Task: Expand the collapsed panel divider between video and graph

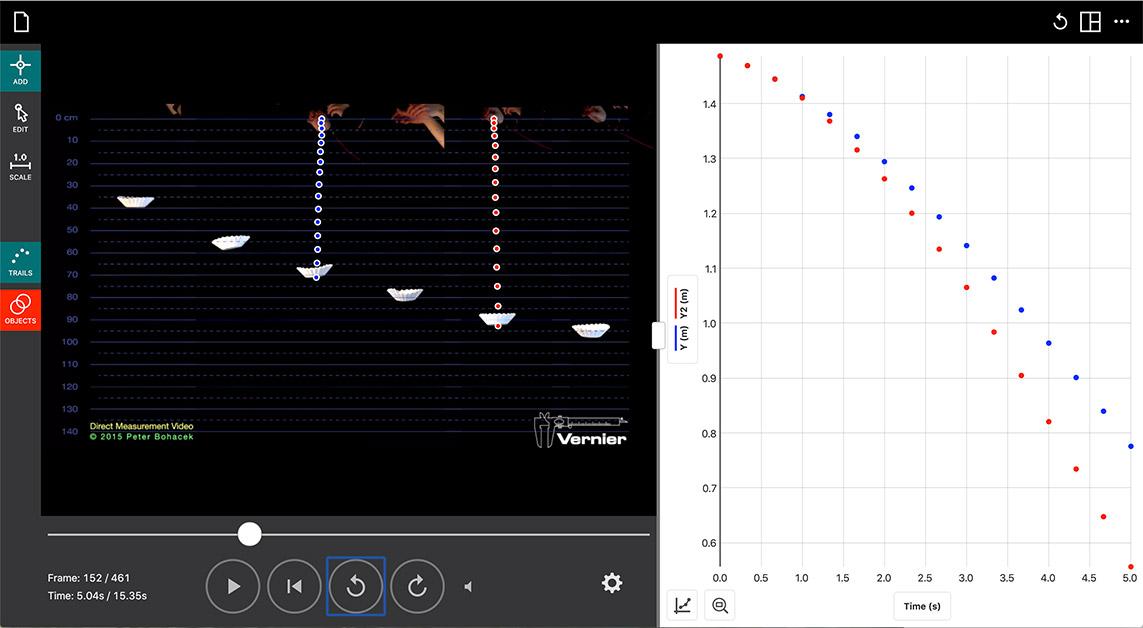Action: point(657,336)
